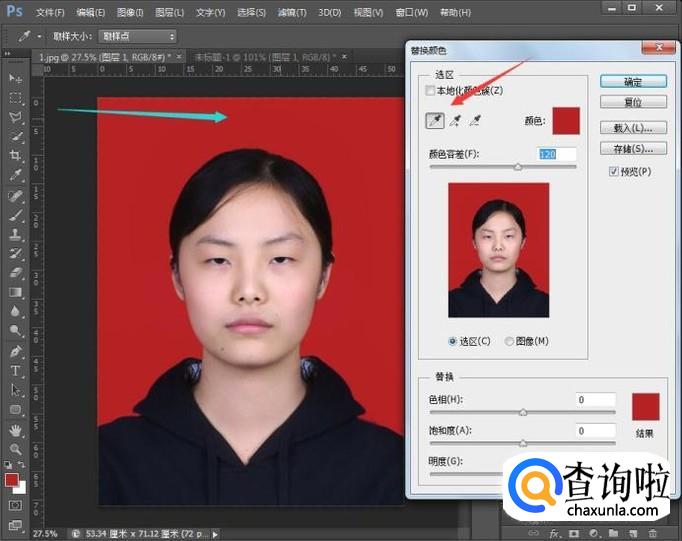Select the Rectangular Marquee tool
Viewport: 682px width, 541px height.
[x=16, y=98]
